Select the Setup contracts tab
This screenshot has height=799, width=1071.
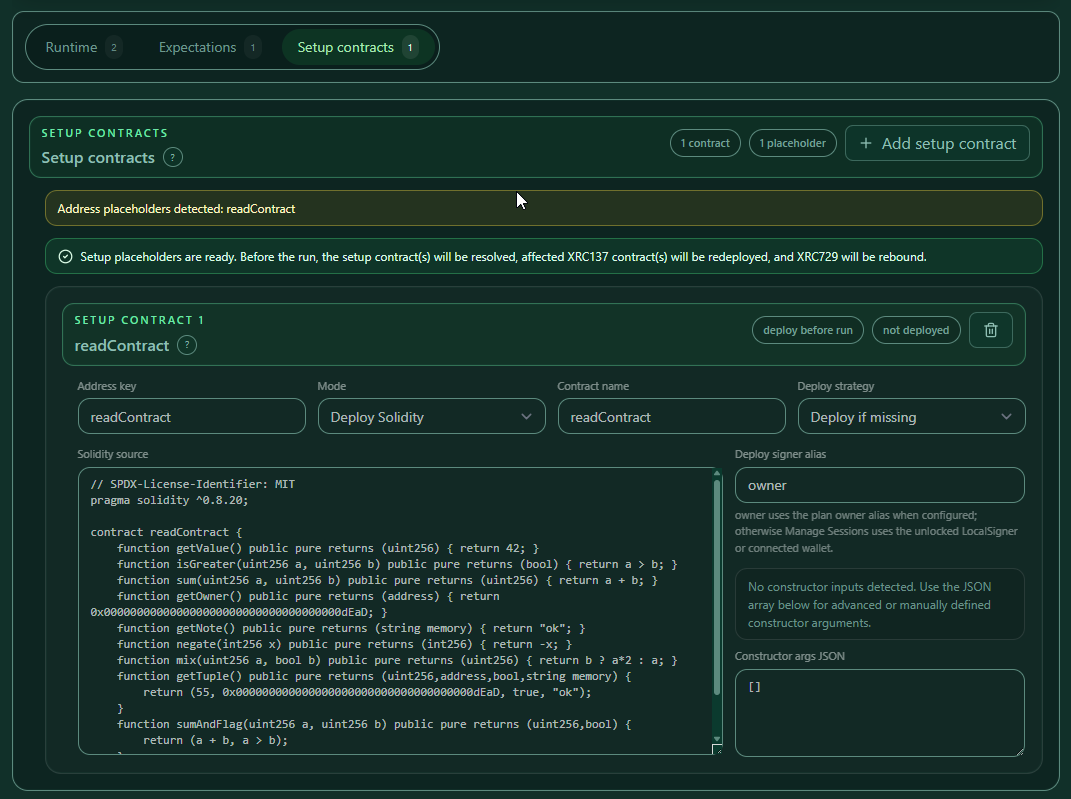click(x=358, y=47)
